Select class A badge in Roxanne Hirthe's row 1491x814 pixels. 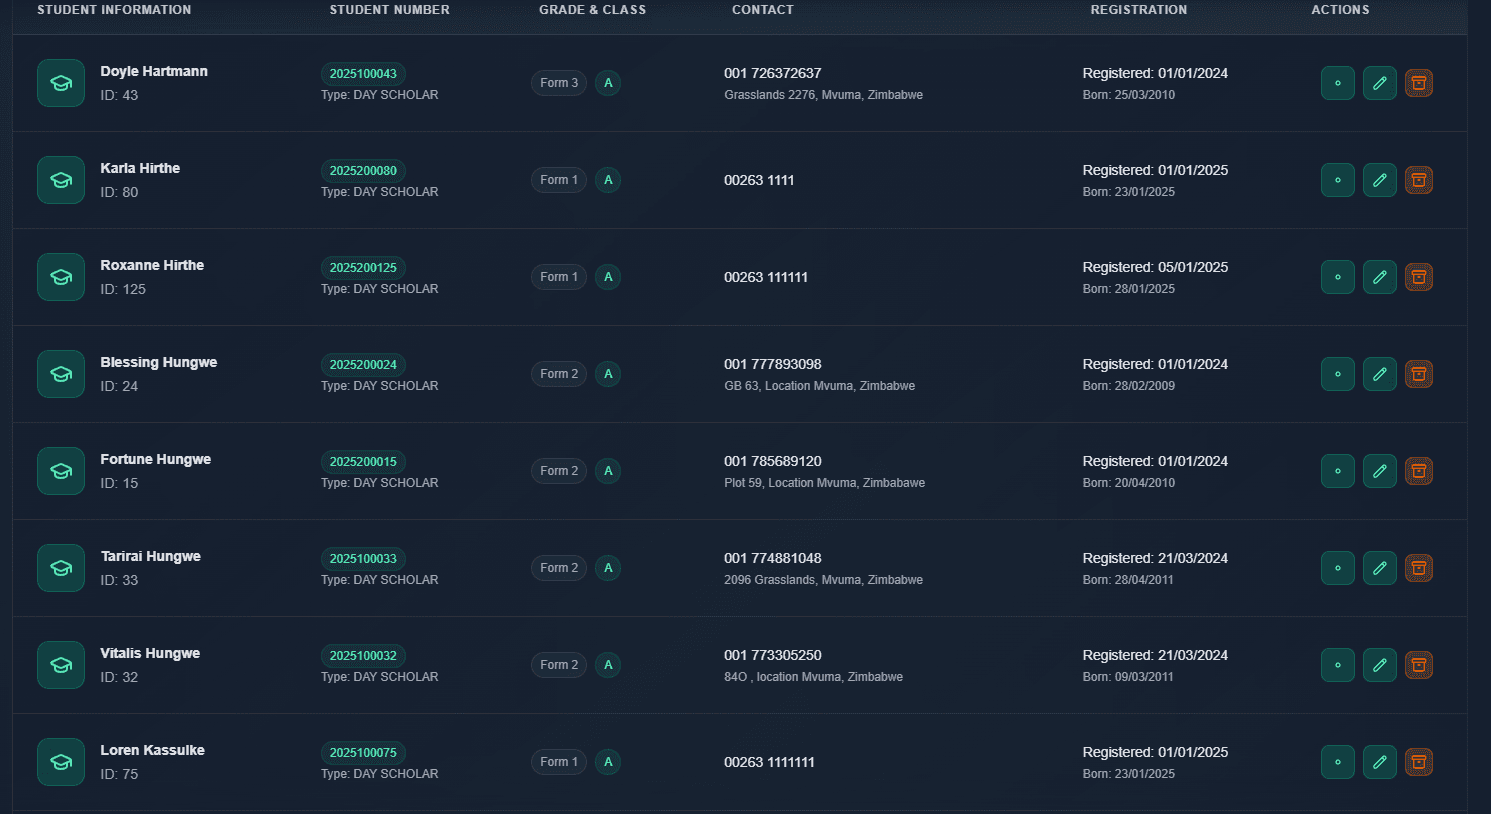click(608, 277)
